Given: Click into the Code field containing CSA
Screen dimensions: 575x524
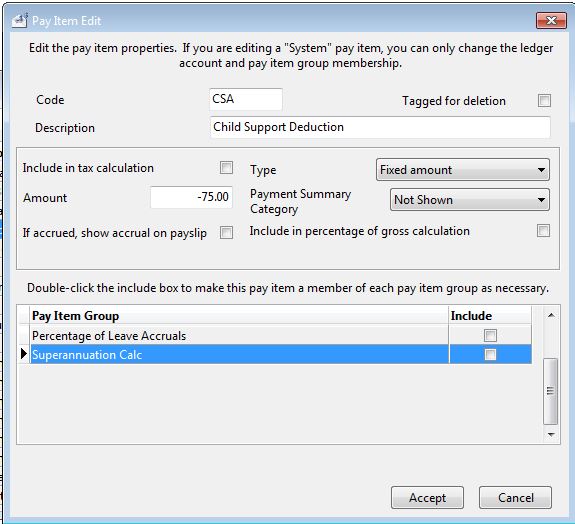Looking at the screenshot, I should coord(246,99).
